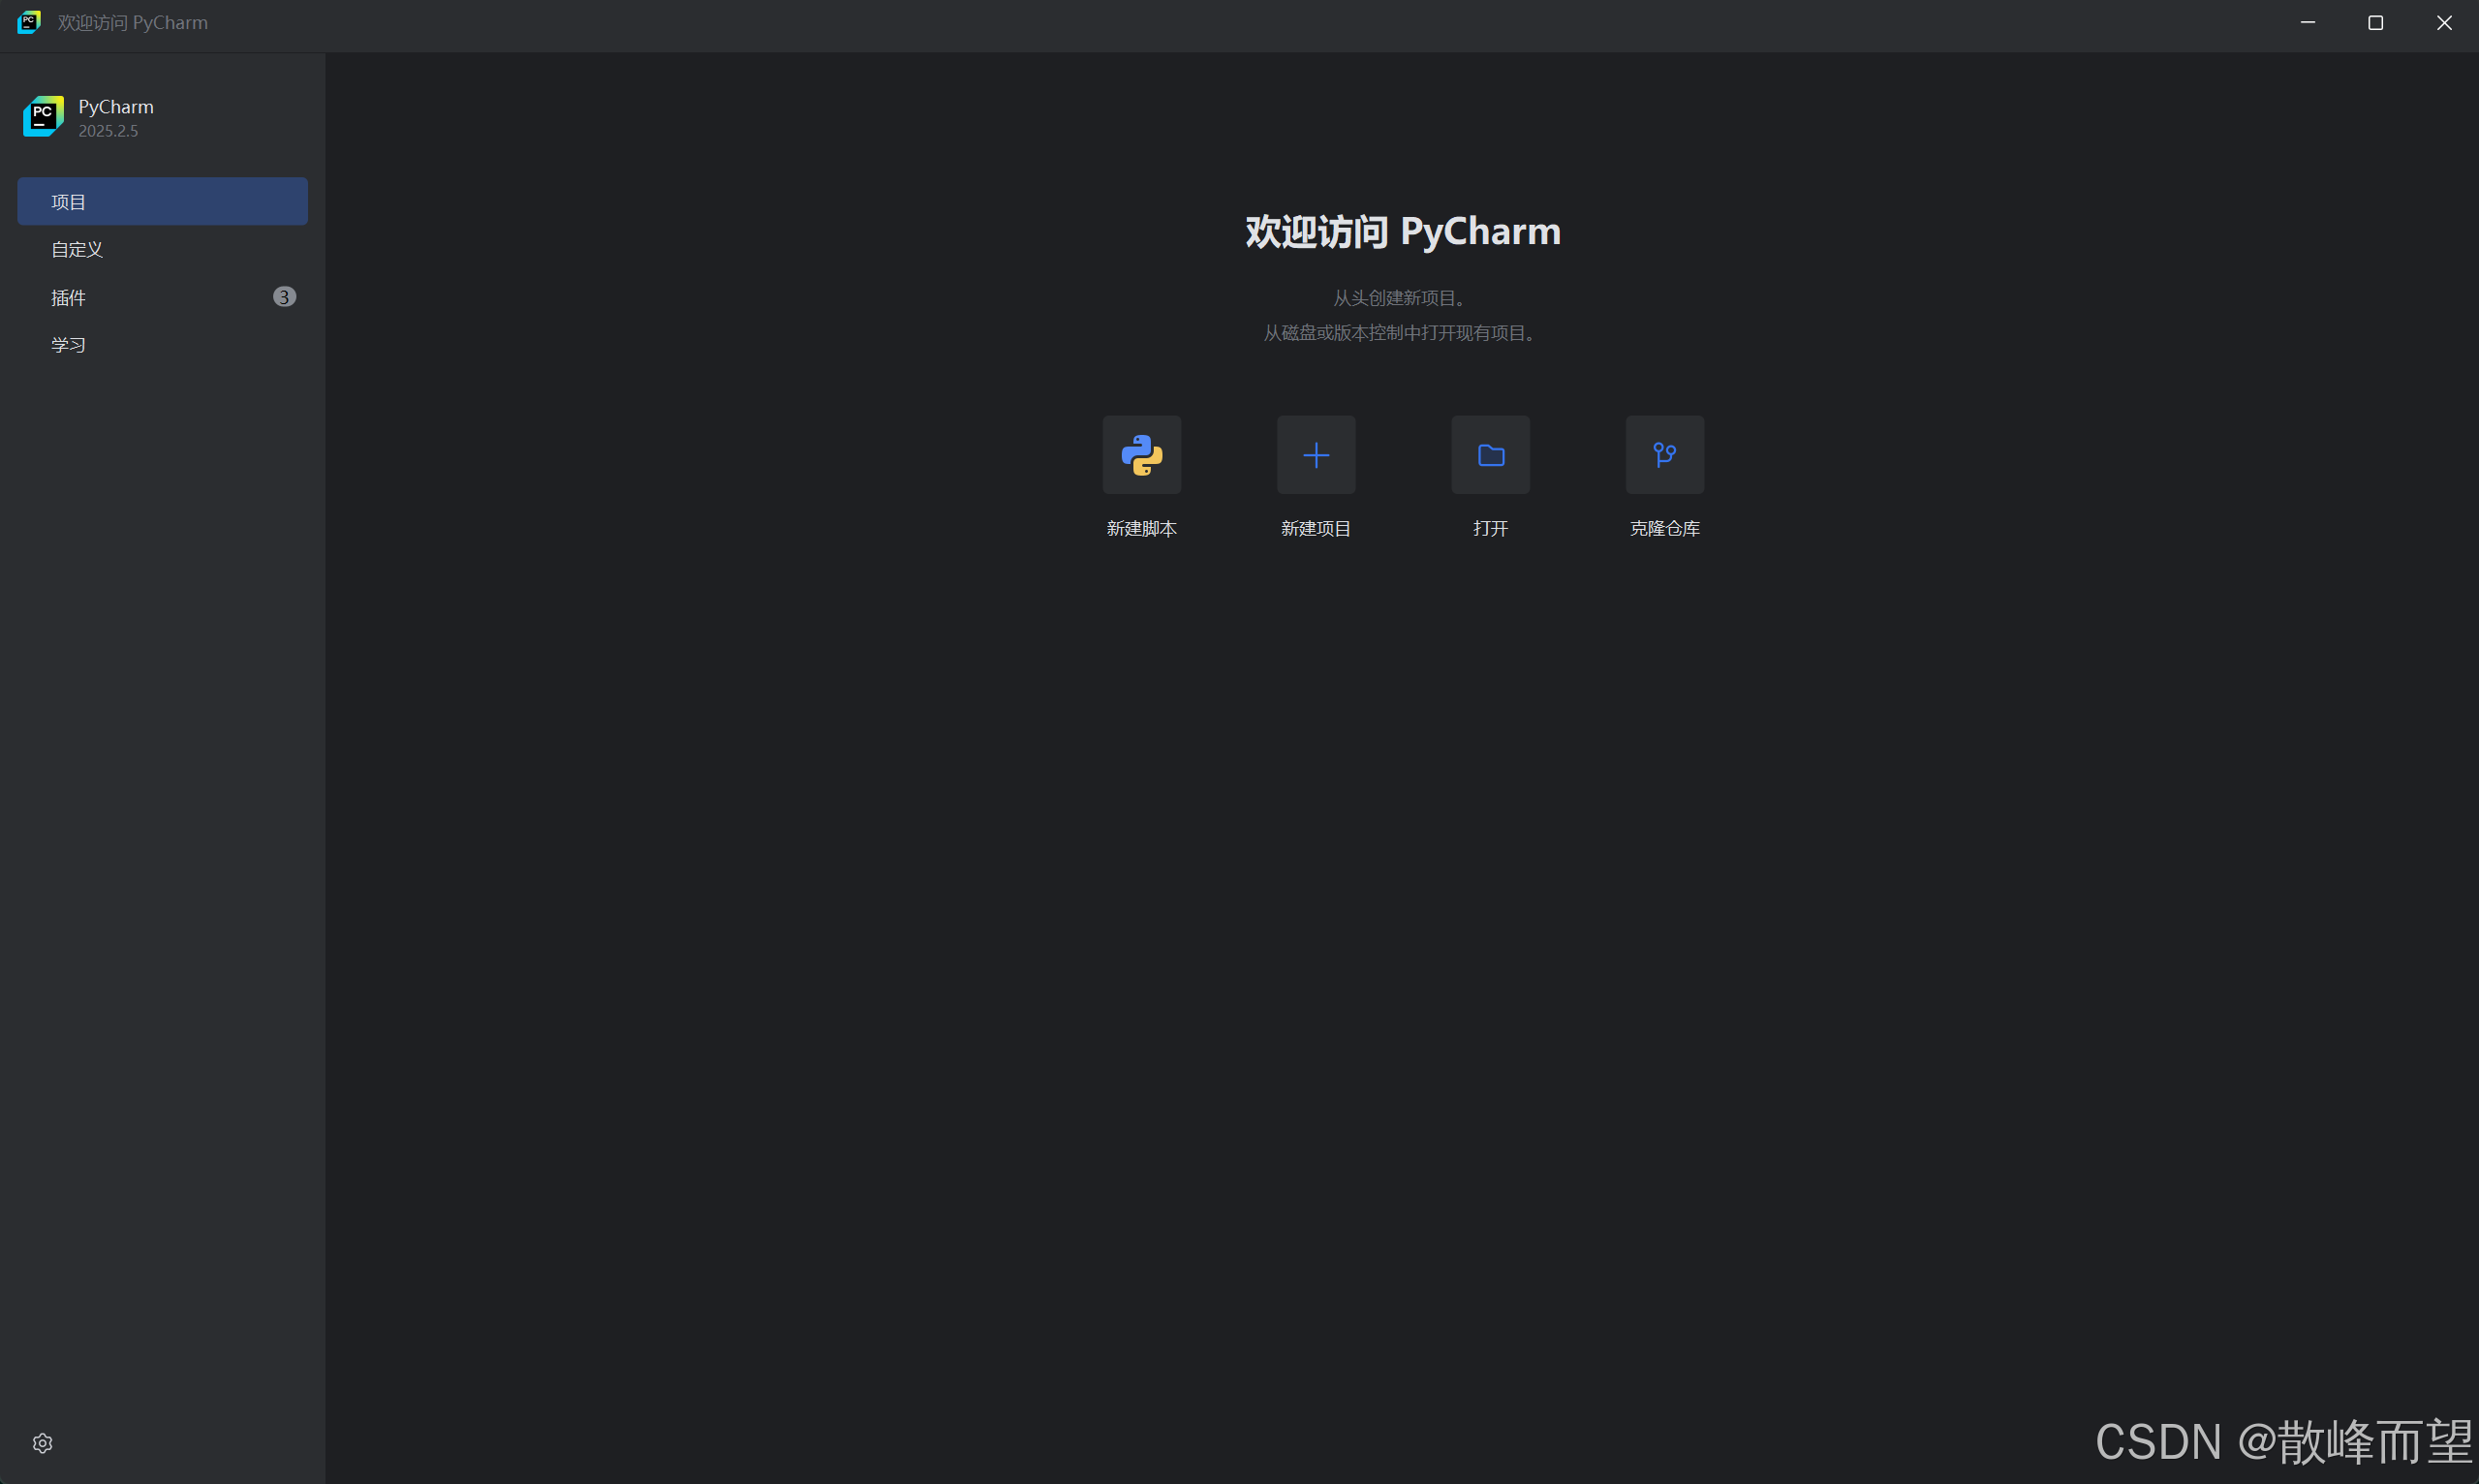Navigate to the 学习 section
This screenshot has height=1484, width=2479.
pos(68,344)
